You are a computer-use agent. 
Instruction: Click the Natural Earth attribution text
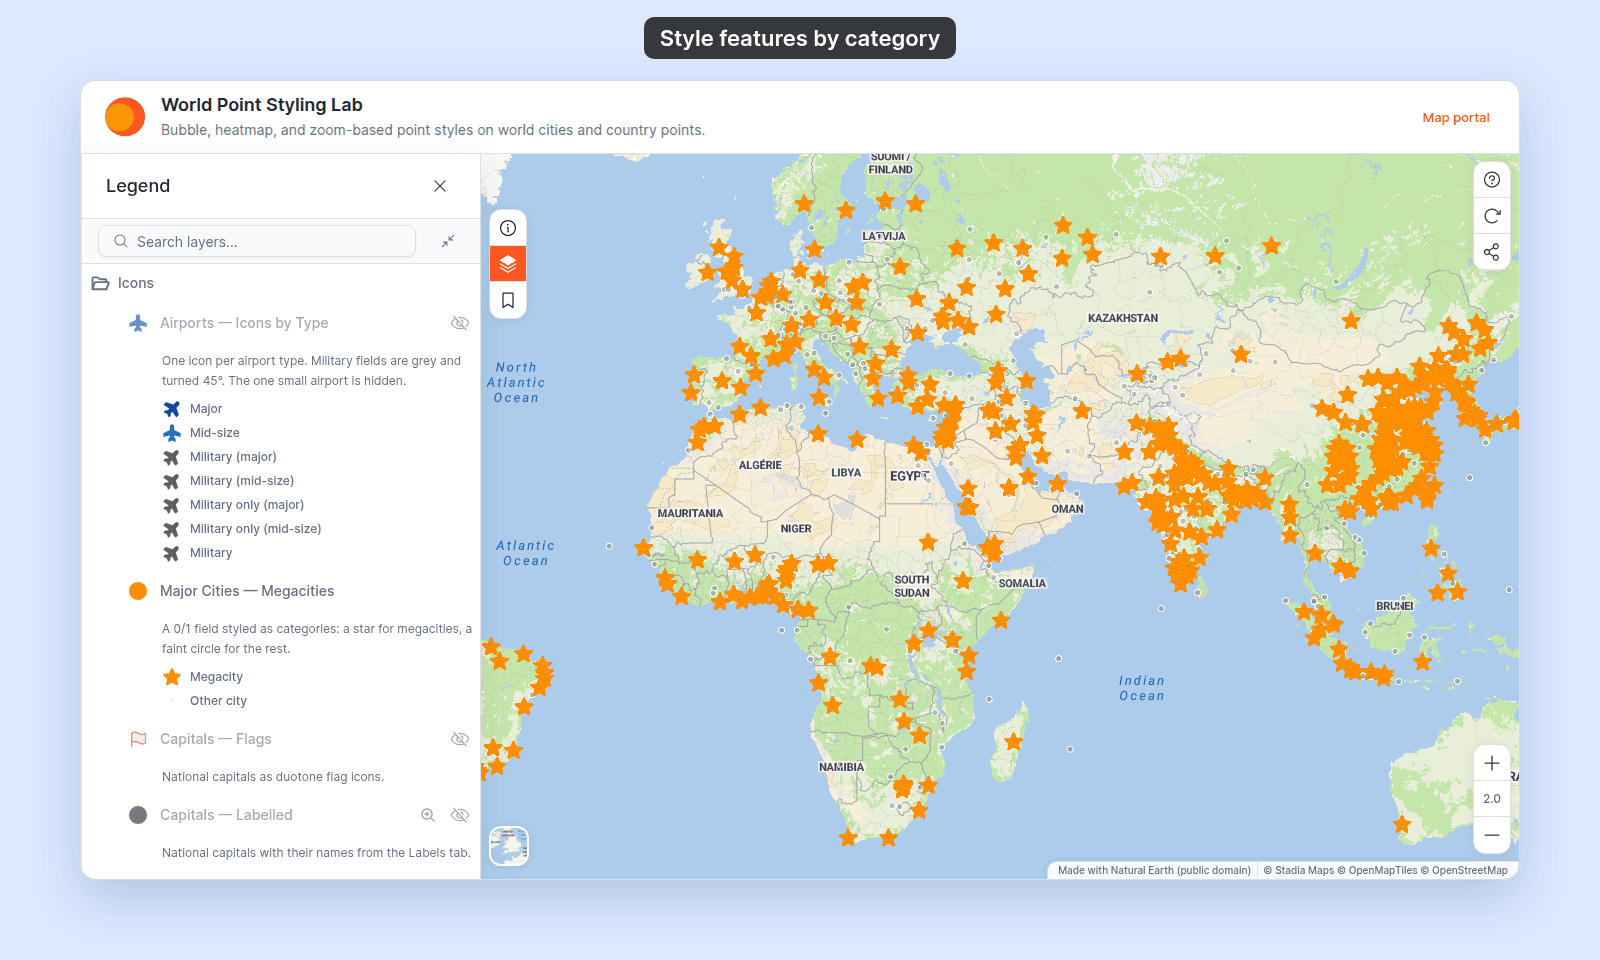(x=1154, y=870)
